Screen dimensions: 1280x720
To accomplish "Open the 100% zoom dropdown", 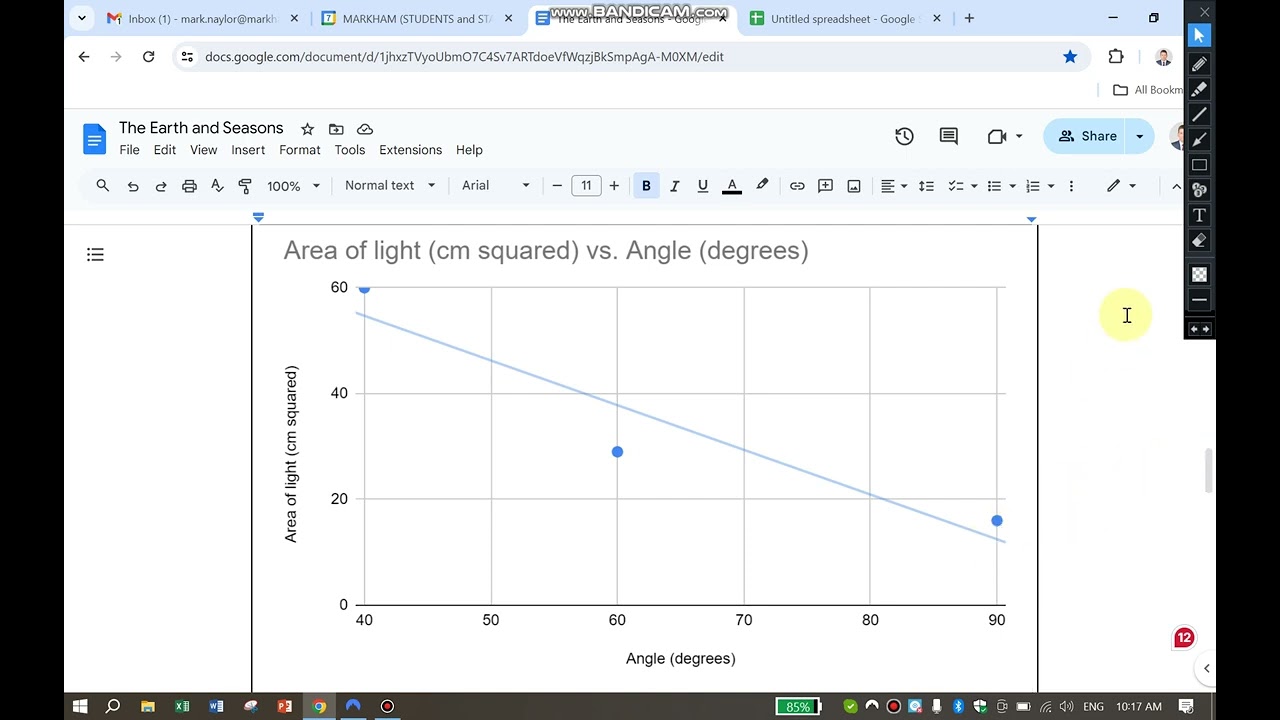I will (x=293, y=186).
